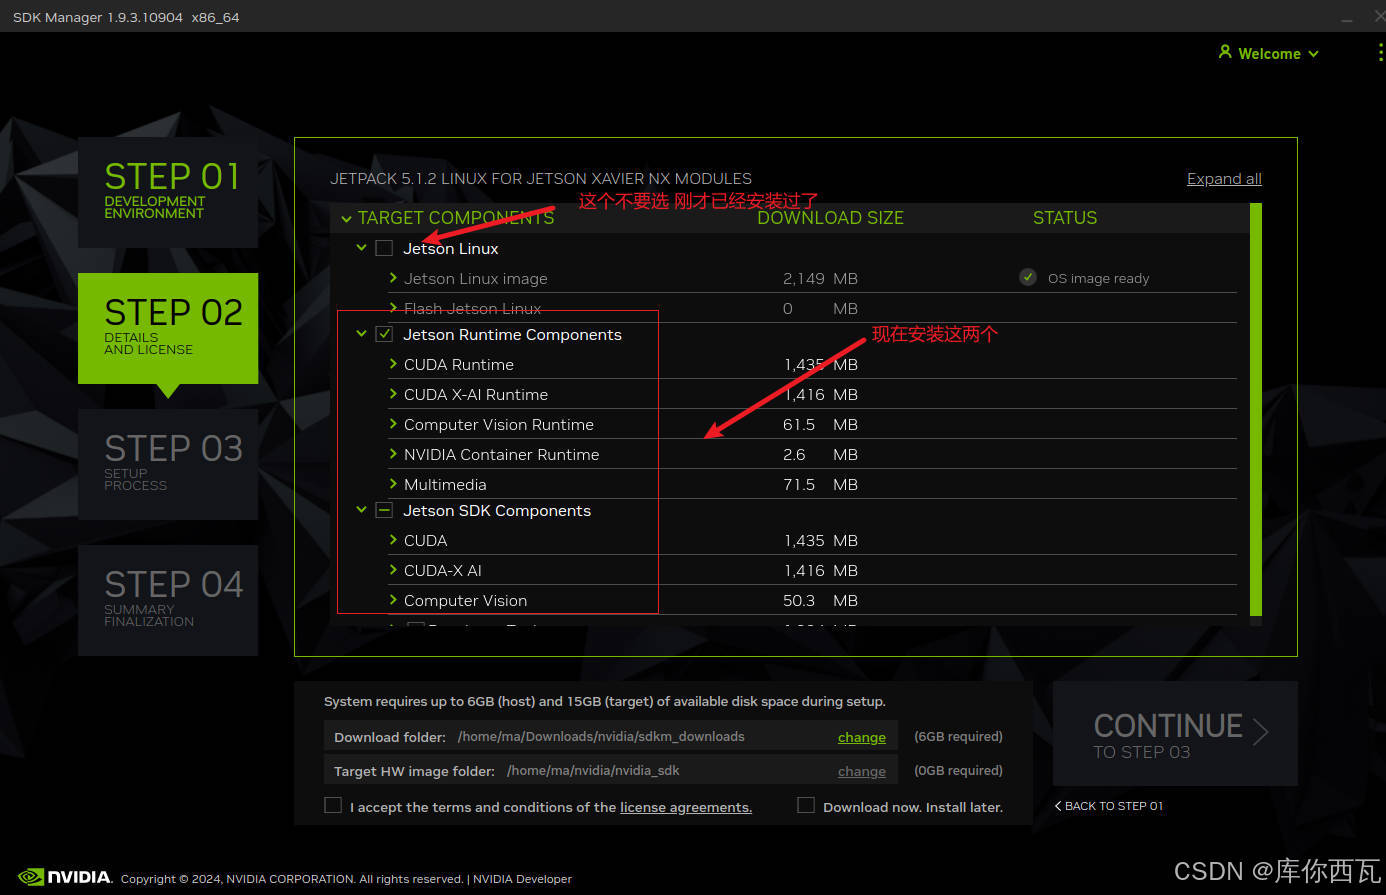Click the components list green scrollbar

pyautogui.click(x=1256, y=410)
